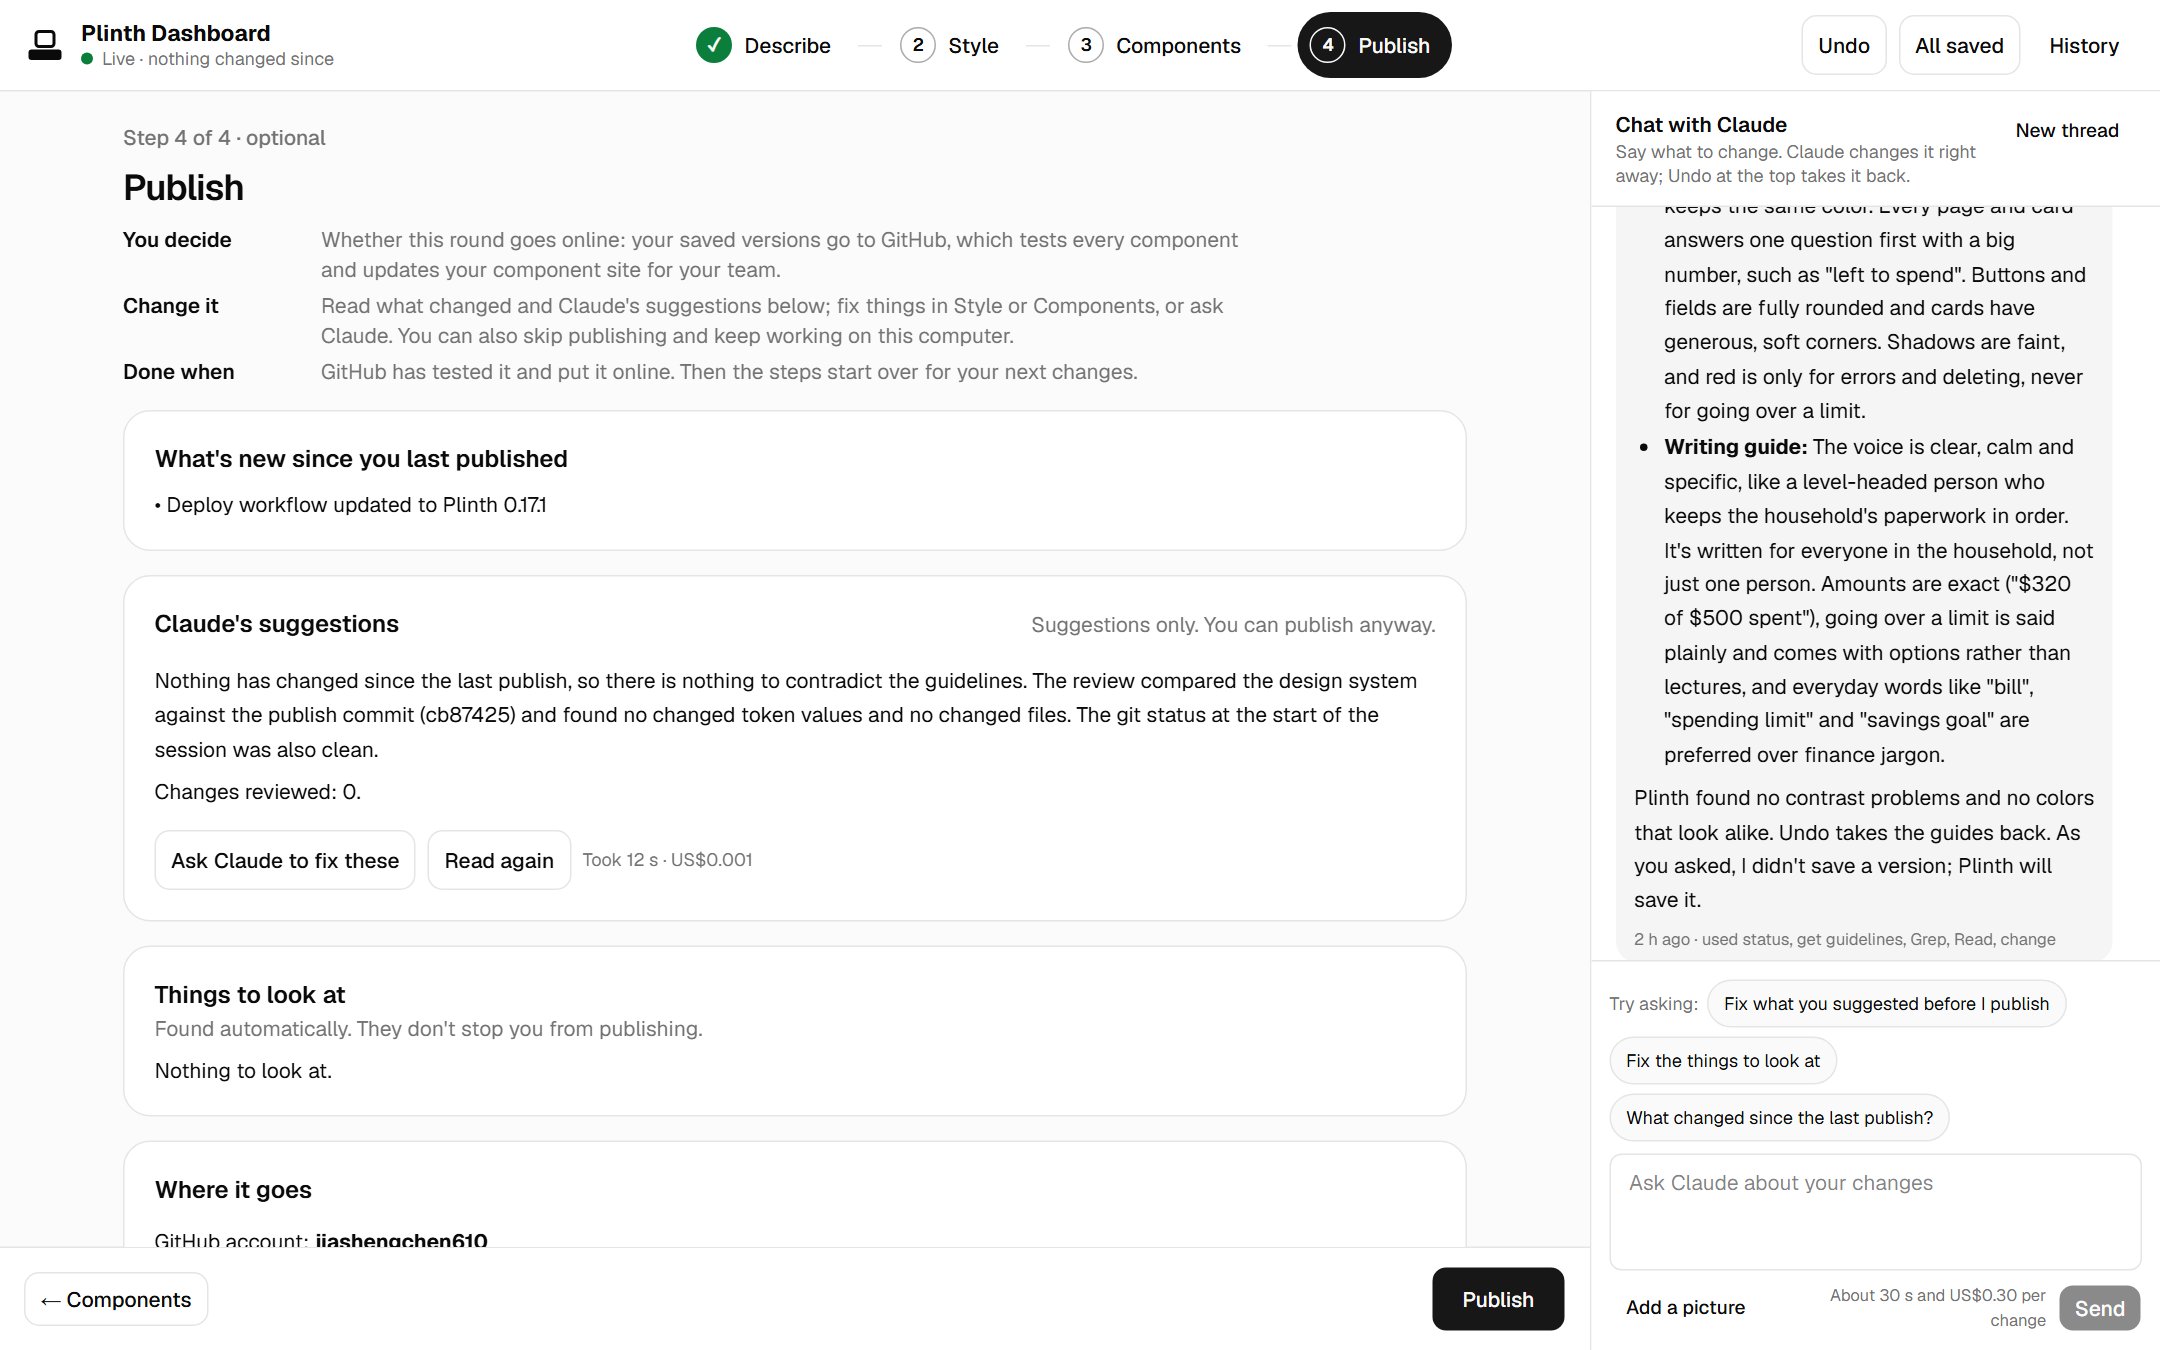Viewport: 2160px width, 1350px height.
Task: Click the Send button
Action: (2099, 1308)
